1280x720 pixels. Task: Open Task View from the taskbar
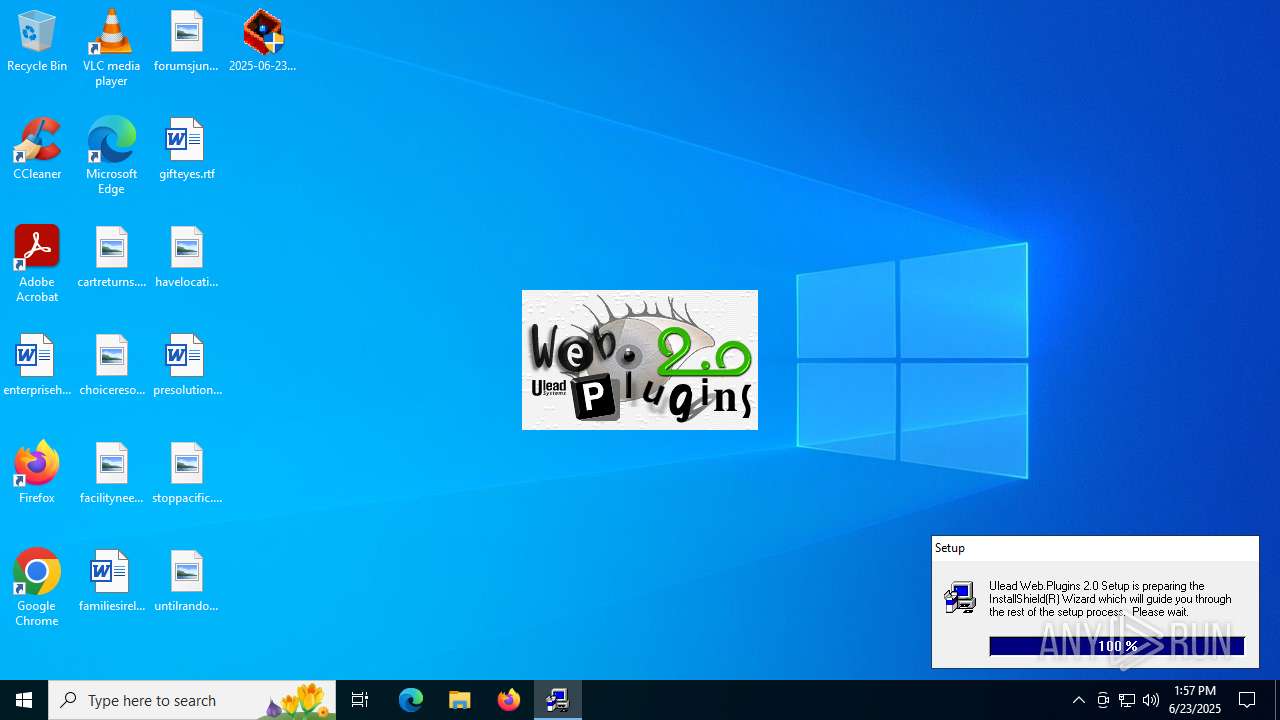tap(360, 700)
